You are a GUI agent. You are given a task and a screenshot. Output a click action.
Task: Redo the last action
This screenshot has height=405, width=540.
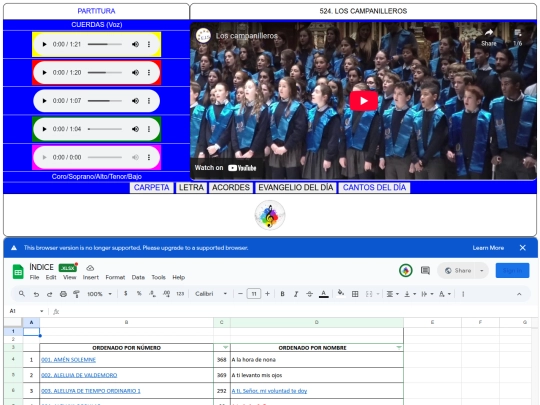[x=50, y=294]
